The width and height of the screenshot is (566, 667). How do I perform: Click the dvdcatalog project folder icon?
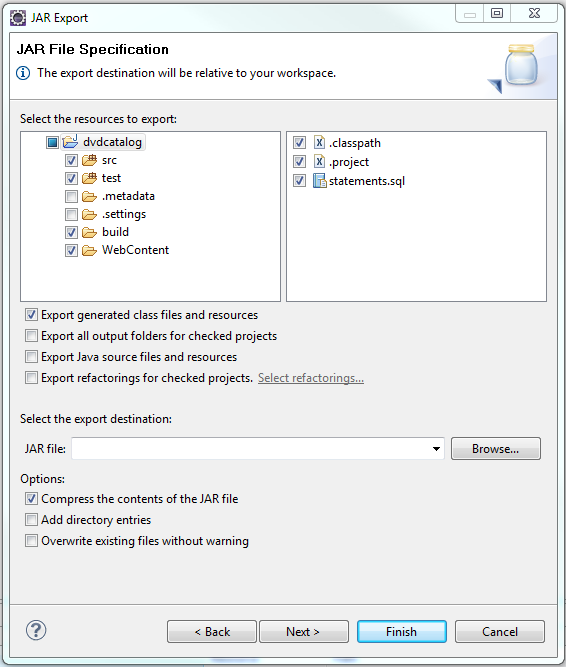(x=70, y=142)
